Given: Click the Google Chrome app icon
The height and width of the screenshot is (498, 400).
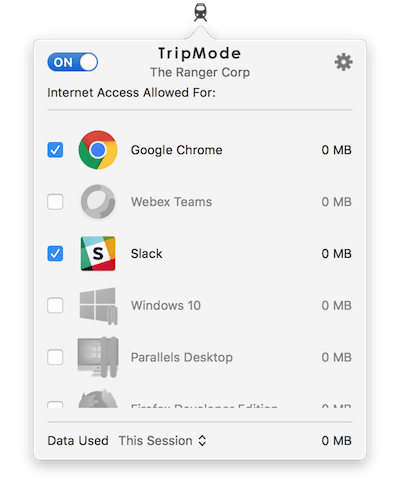Looking at the screenshot, I should coord(98,150).
